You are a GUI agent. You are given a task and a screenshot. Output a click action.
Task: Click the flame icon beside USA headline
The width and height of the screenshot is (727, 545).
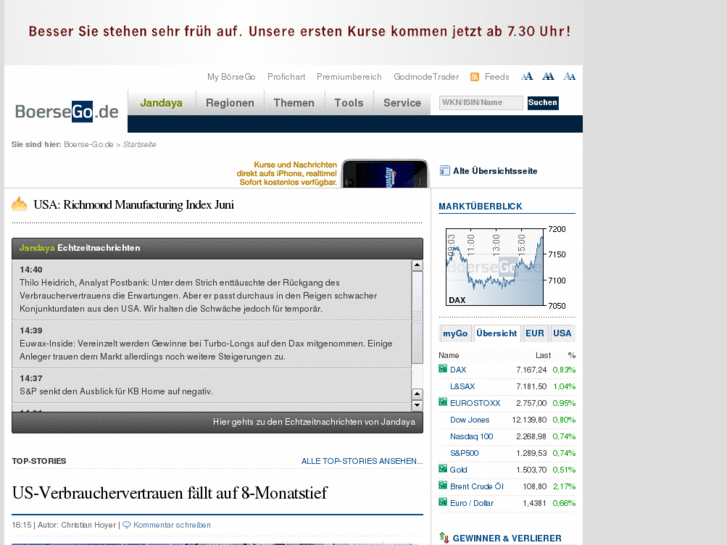pyautogui.click(x=19, y=204)
